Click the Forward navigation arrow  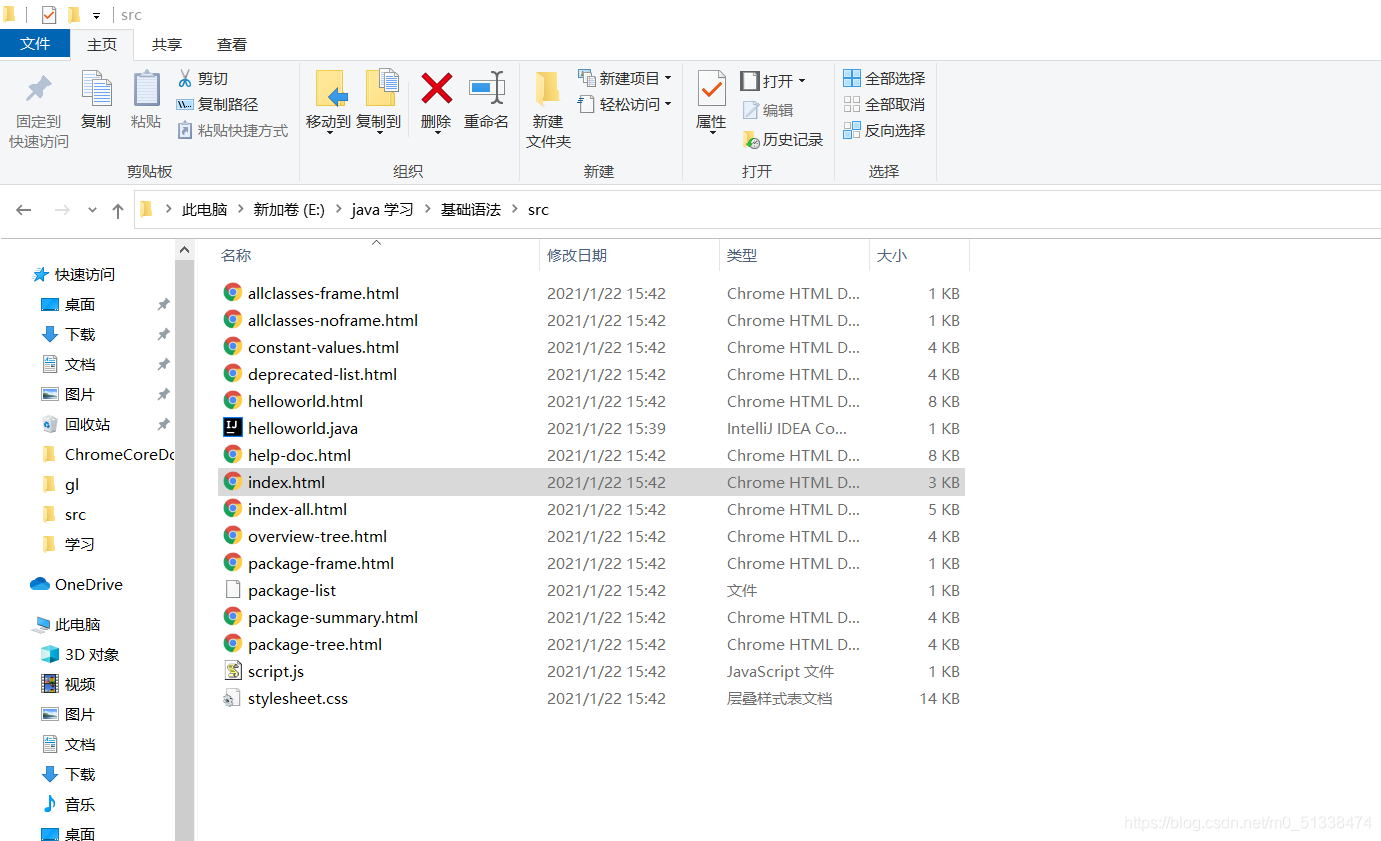[x=62, y=210]
